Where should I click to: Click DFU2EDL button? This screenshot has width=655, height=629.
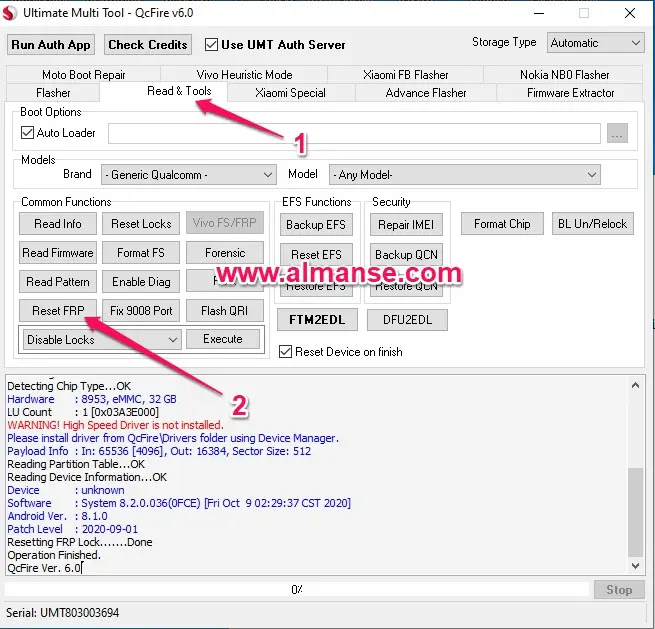click(x=407, y=320)
